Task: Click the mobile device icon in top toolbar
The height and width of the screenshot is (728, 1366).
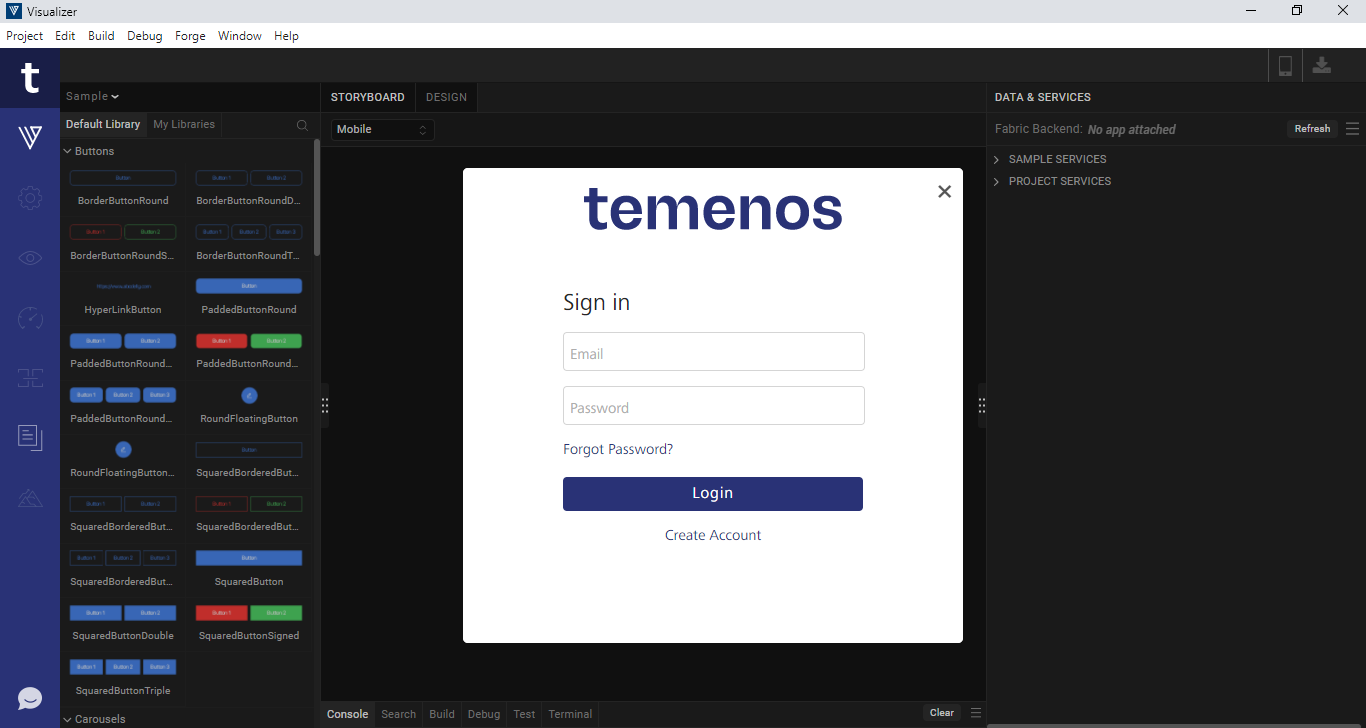Action: 1285,66
